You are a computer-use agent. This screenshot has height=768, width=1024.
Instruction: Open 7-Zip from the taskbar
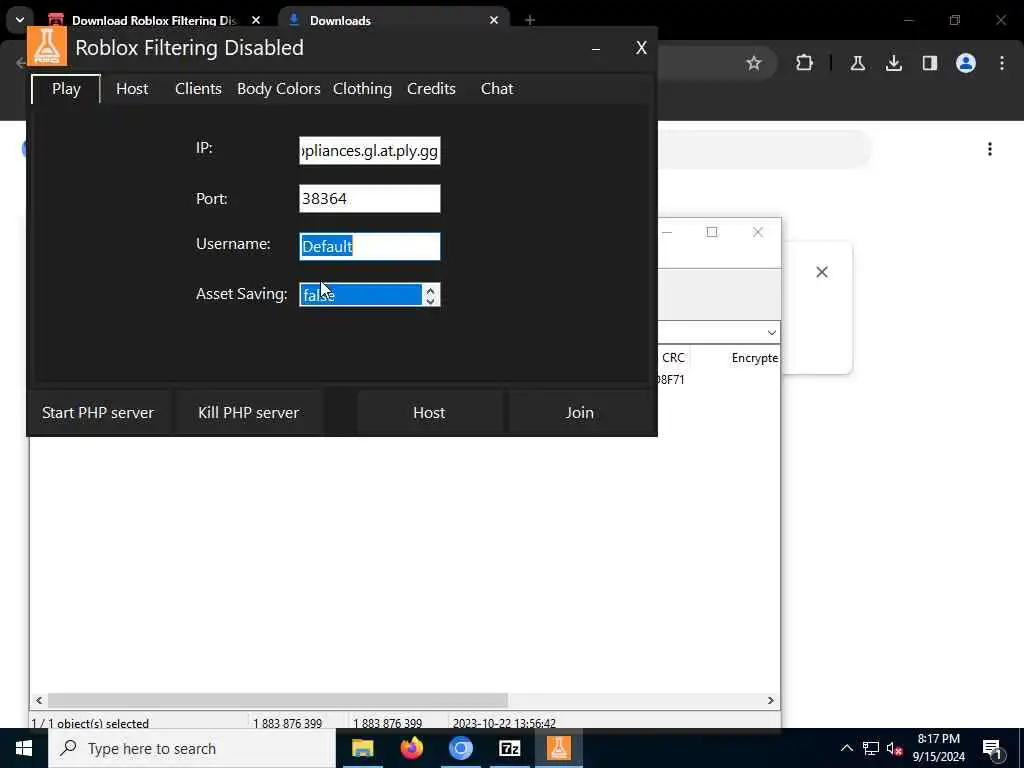(x=509, y=748)
